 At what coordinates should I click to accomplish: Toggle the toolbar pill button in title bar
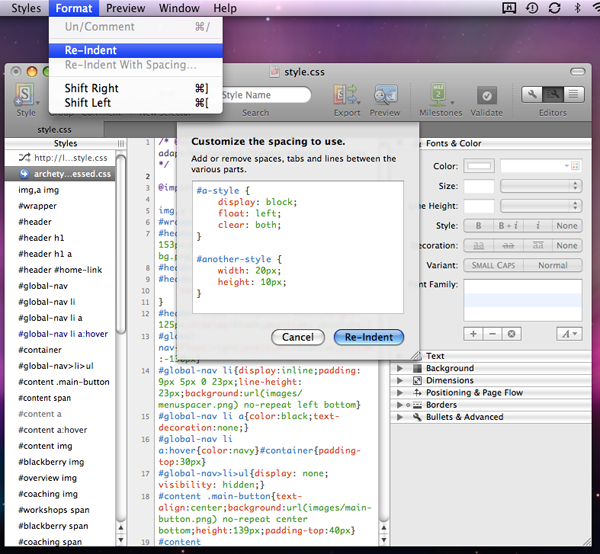(x=577, y=72)
